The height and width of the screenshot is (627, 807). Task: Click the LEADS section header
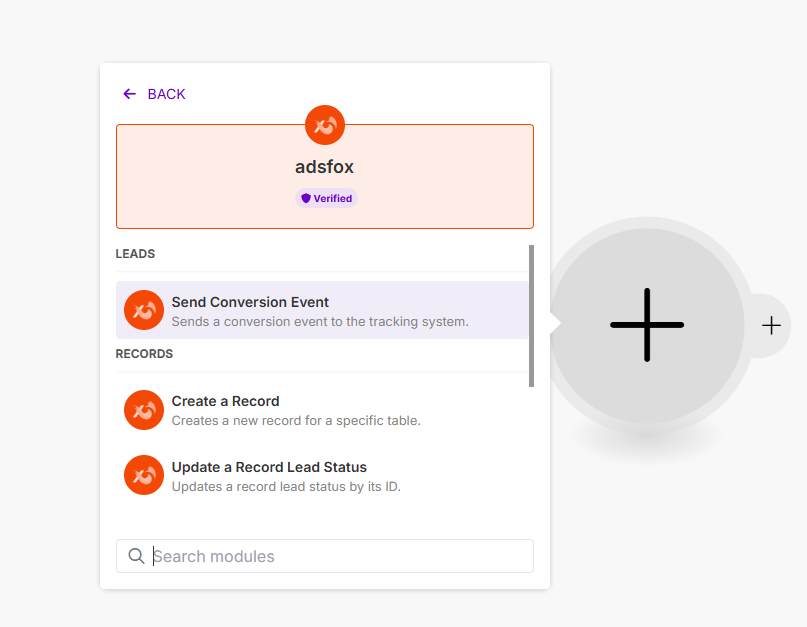coord(135,254)
